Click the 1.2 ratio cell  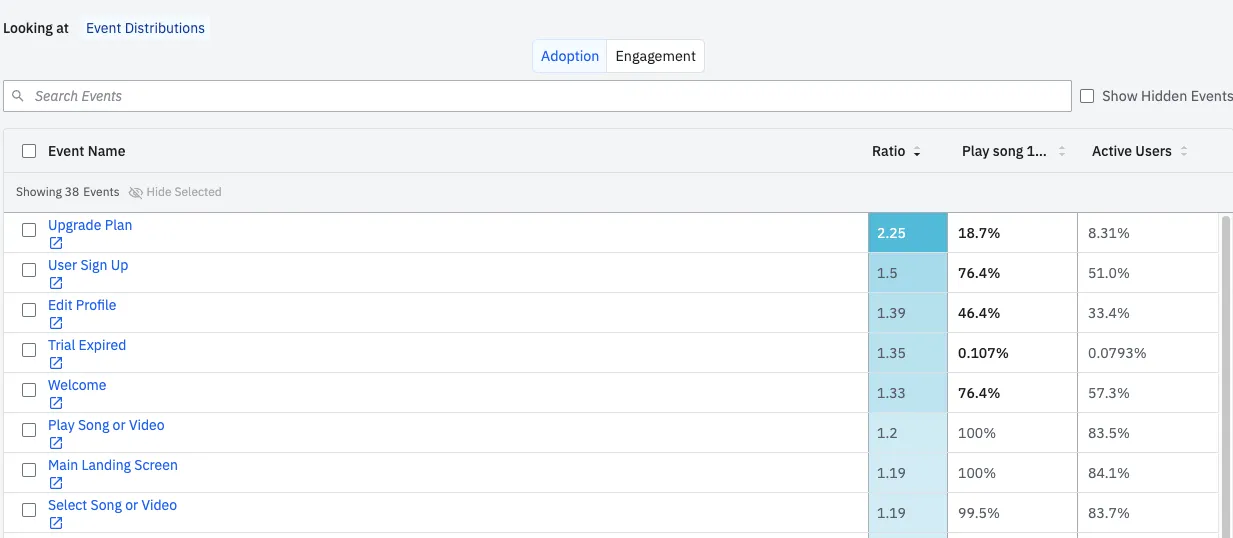coord(908,433)
